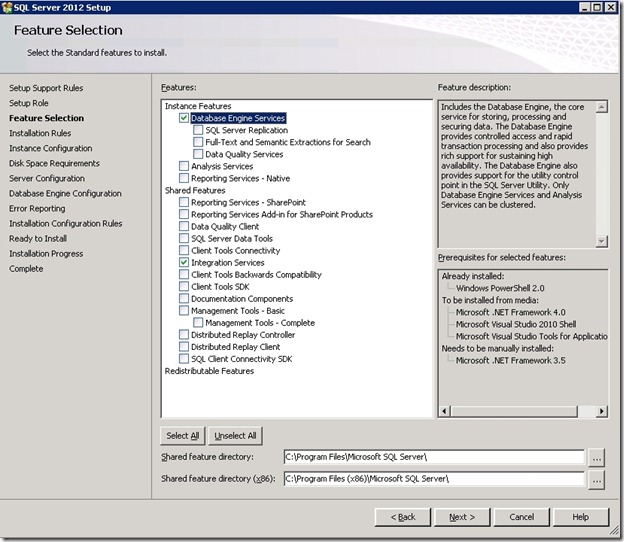Enable SQL Server Replication feature
624x542 pixels.
[x=198, y=130]
